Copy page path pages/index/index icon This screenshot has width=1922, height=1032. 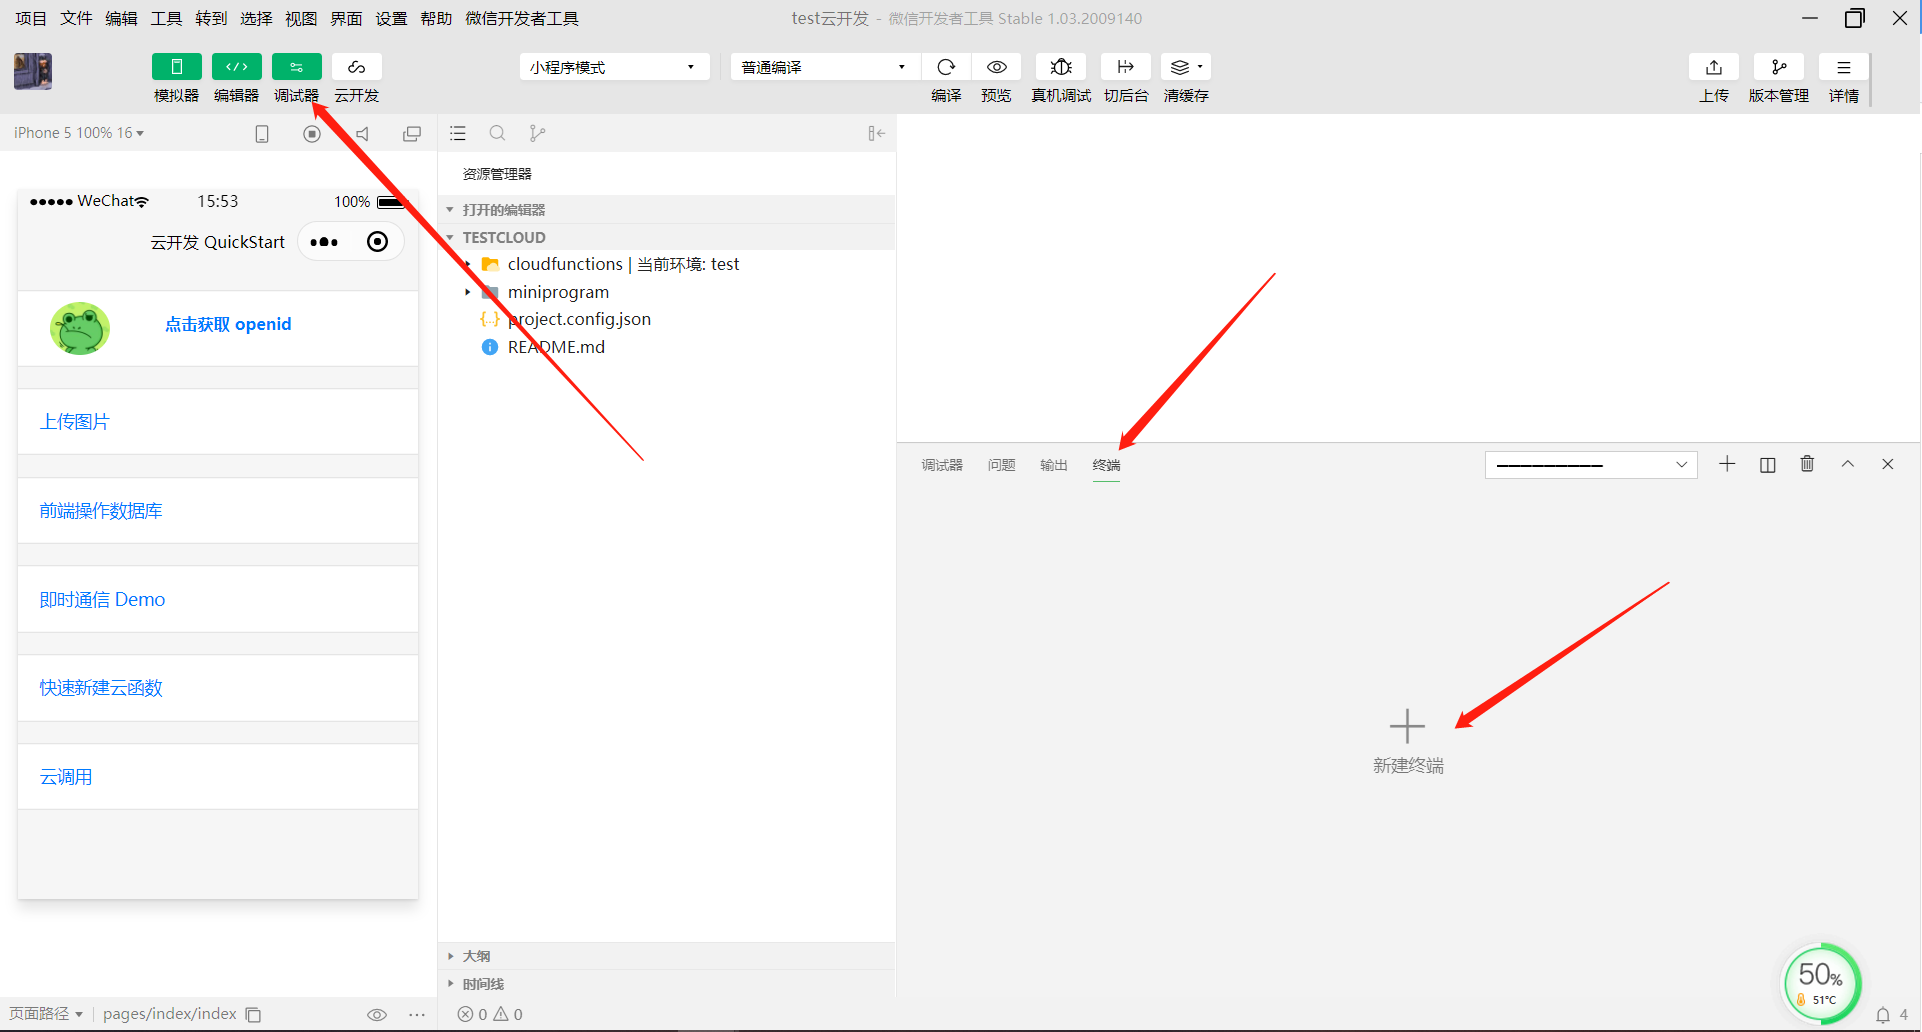click(x=254, y=1014)
